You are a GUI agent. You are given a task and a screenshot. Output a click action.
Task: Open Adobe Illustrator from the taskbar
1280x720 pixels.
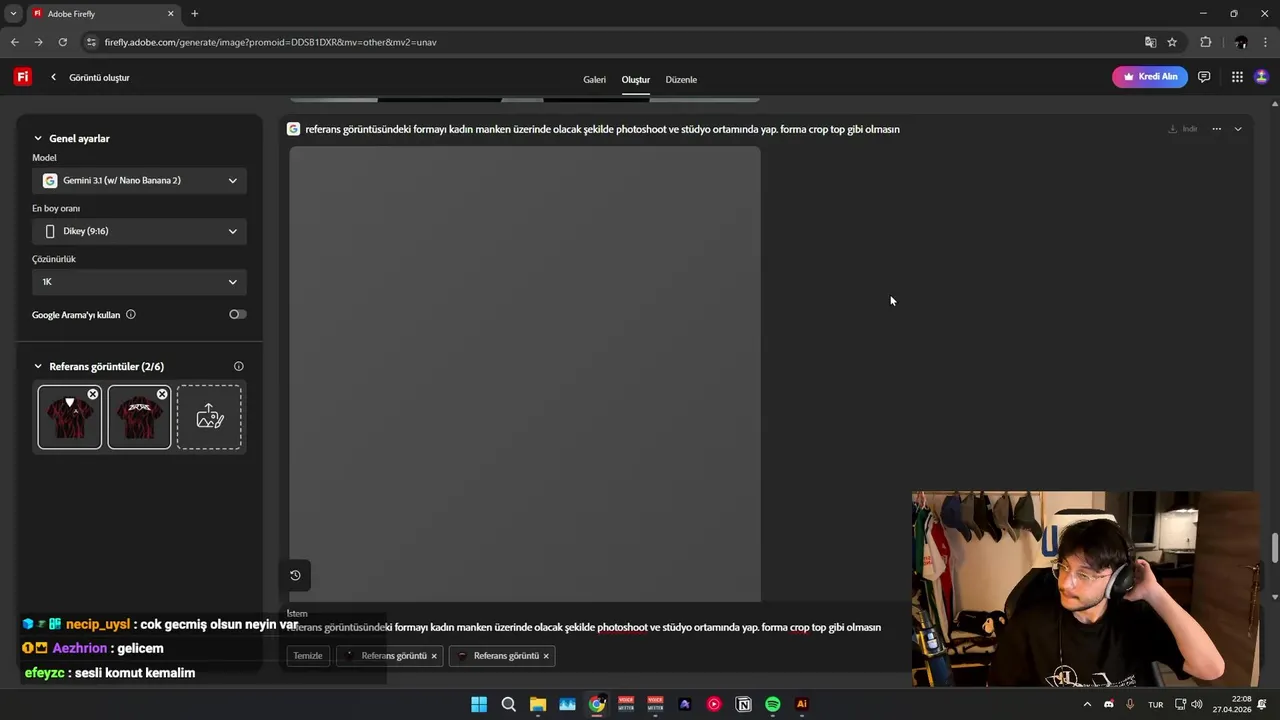click(801, 704)
